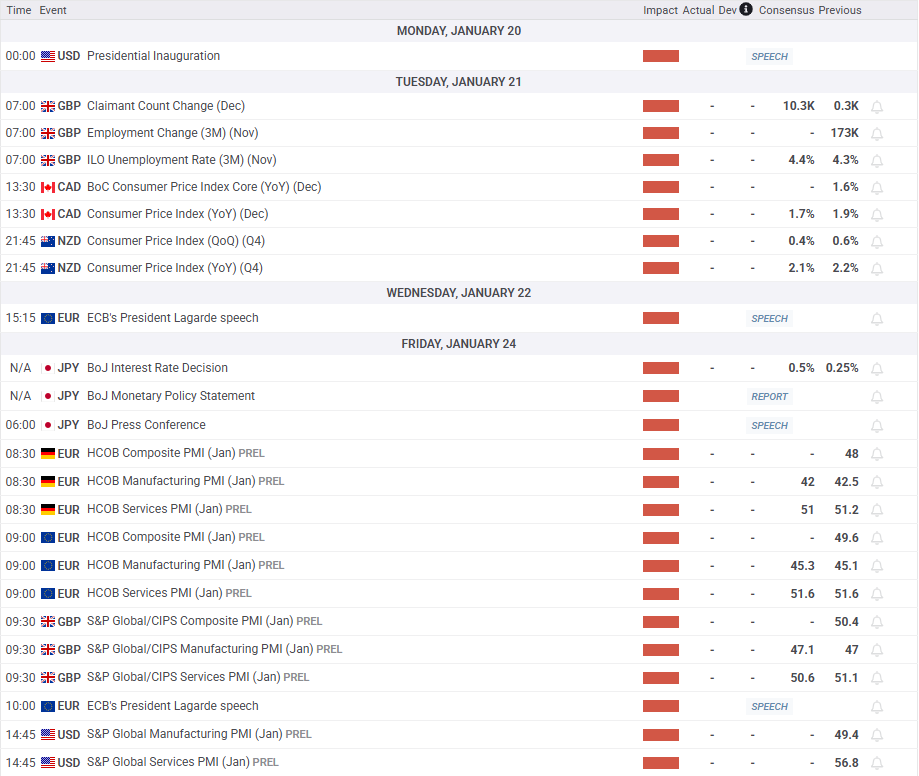Click bell icon for Wednesday's Lagarde speech

pyautogui.click(x=877, y=319)
